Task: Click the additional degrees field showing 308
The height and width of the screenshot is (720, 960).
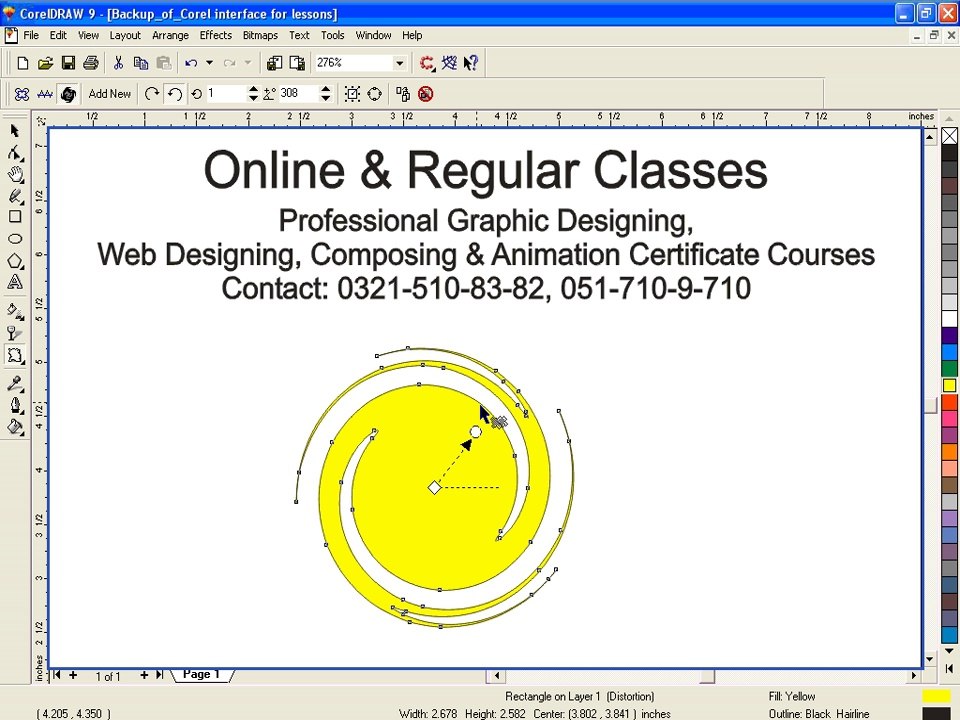Action: pyautogui.click(x=299, y=94)
